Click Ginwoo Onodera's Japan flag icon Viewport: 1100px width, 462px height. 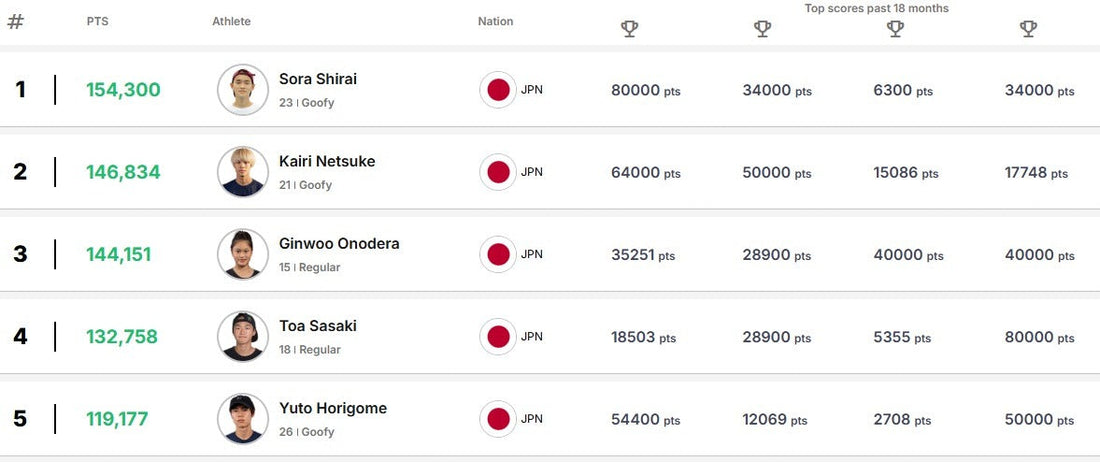(x=498, y=255)
